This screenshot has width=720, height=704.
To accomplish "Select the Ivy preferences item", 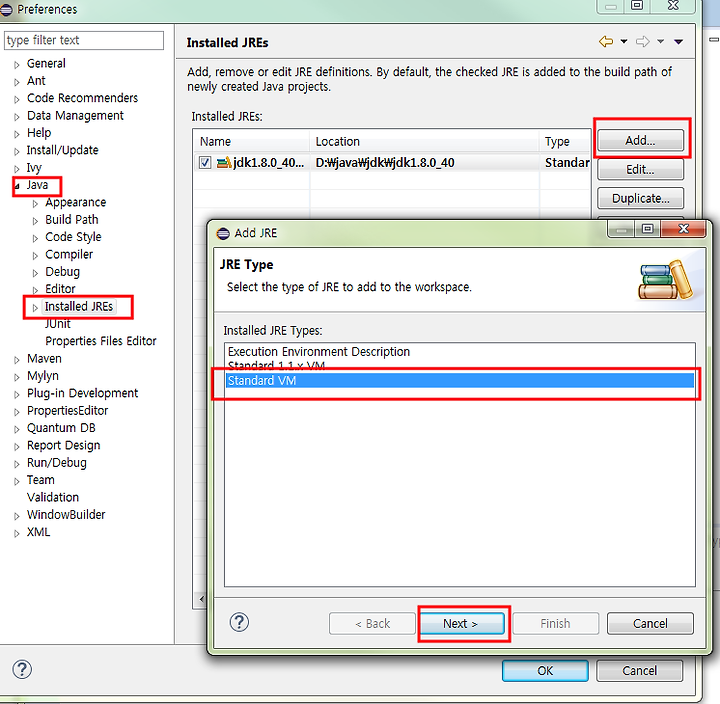I will [34, 168].
